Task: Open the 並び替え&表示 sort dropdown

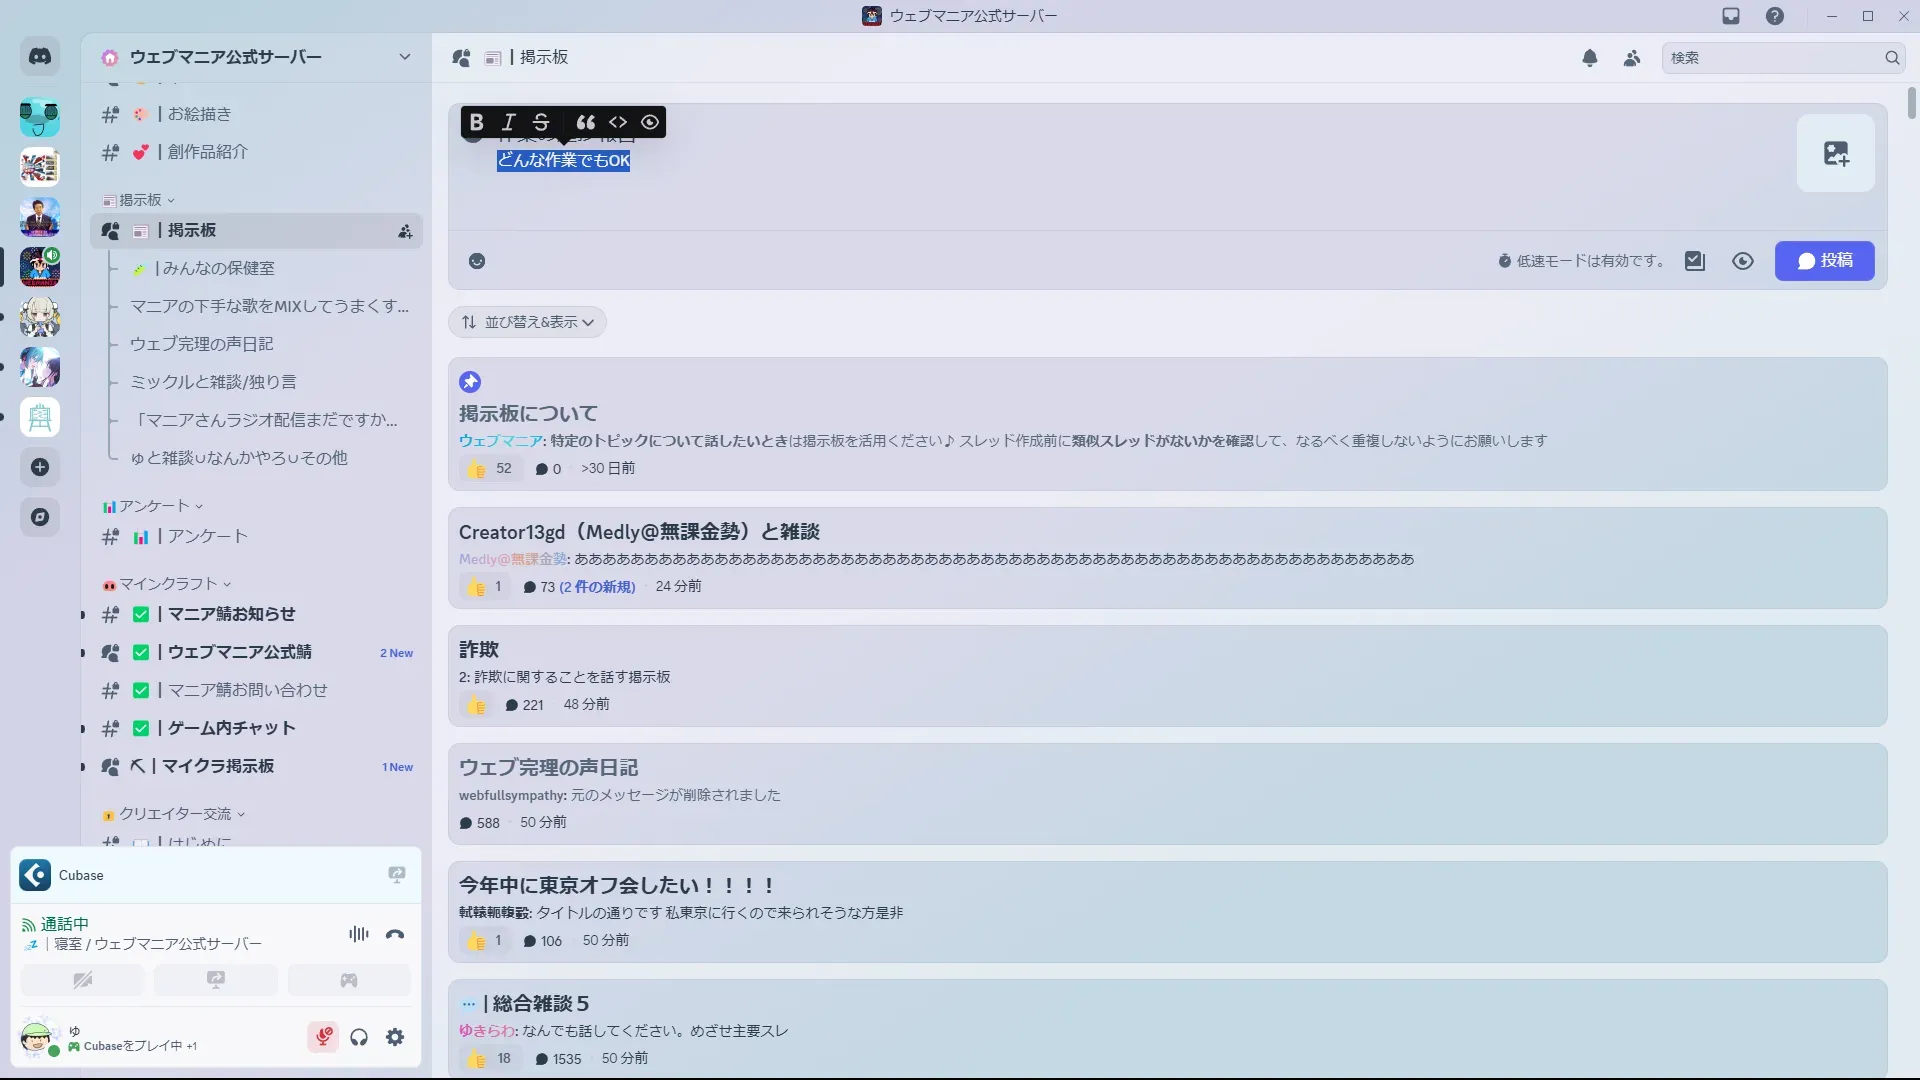Action: click(527, 322)
